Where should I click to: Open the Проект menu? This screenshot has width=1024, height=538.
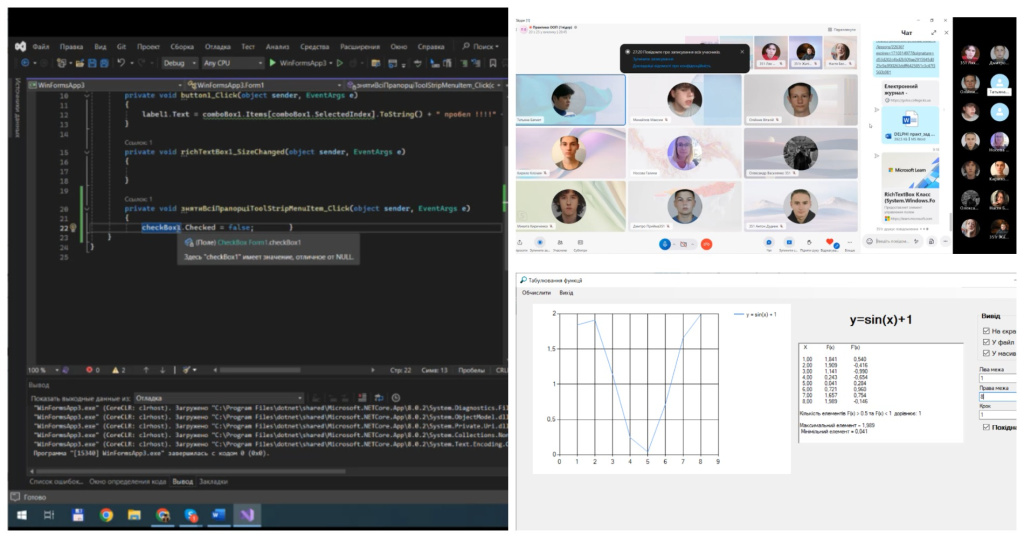148,46
